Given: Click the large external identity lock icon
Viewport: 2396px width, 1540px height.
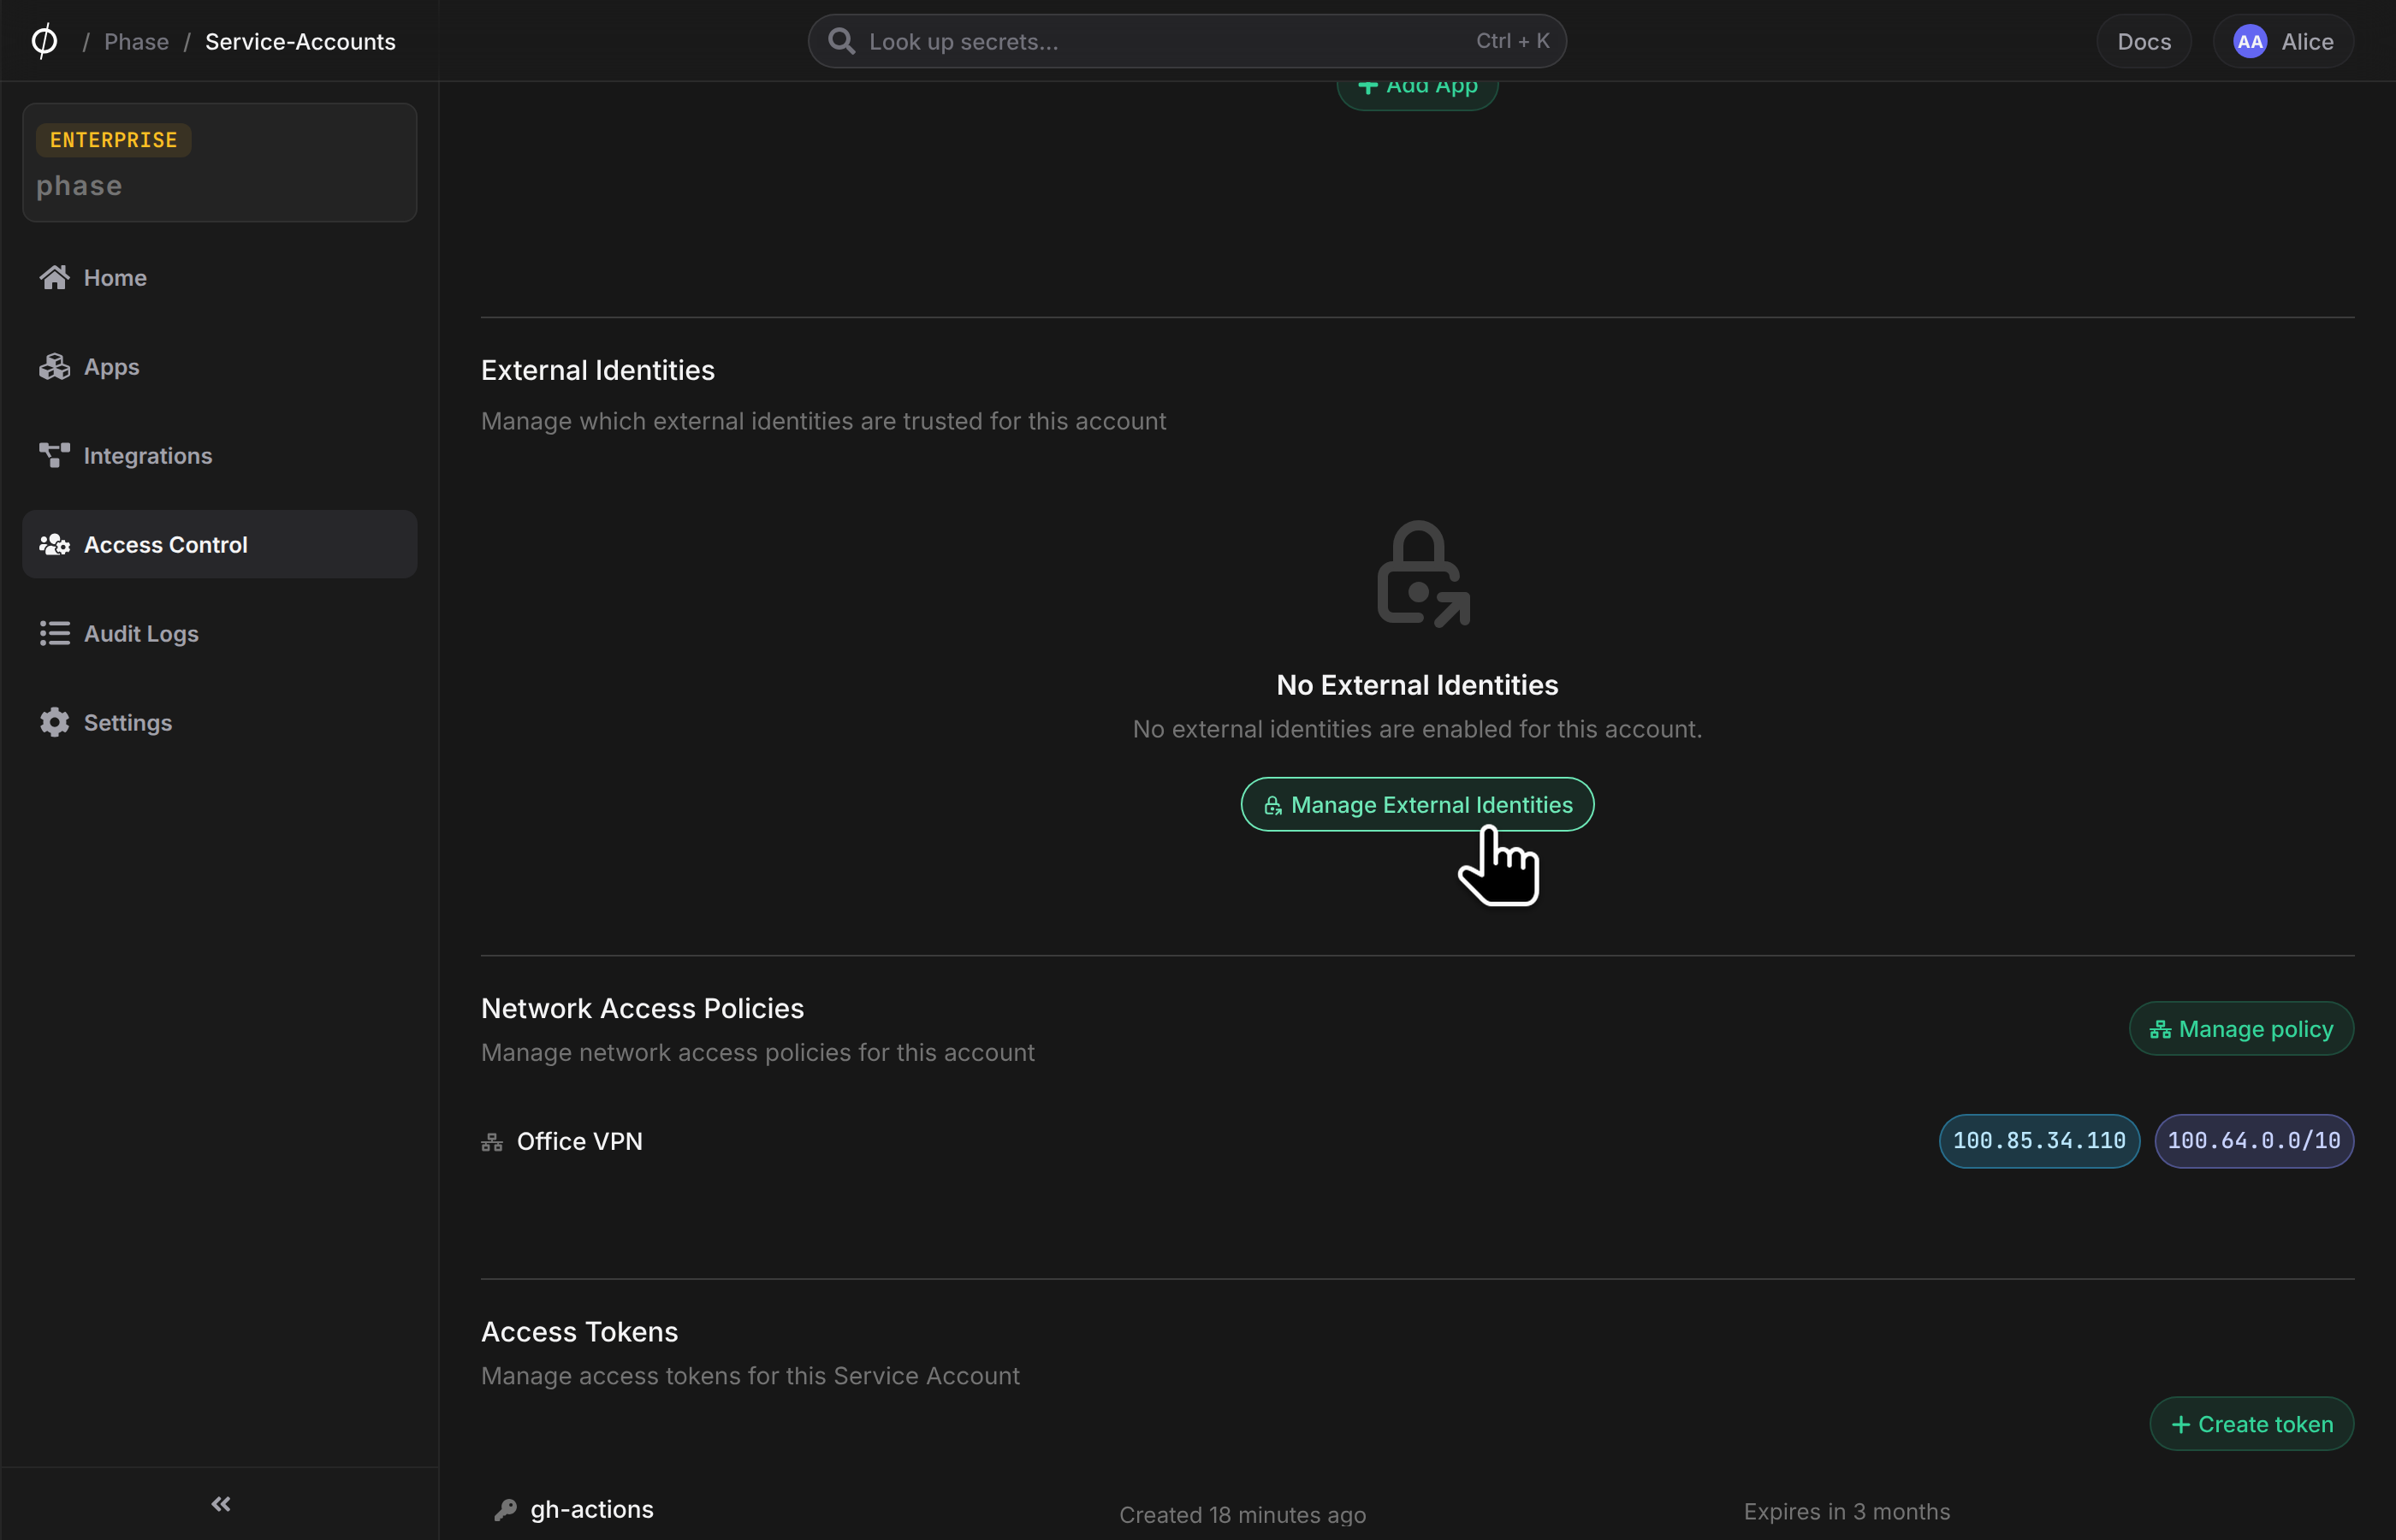Looking at the screenshot, I should (x=1422, y=574).
